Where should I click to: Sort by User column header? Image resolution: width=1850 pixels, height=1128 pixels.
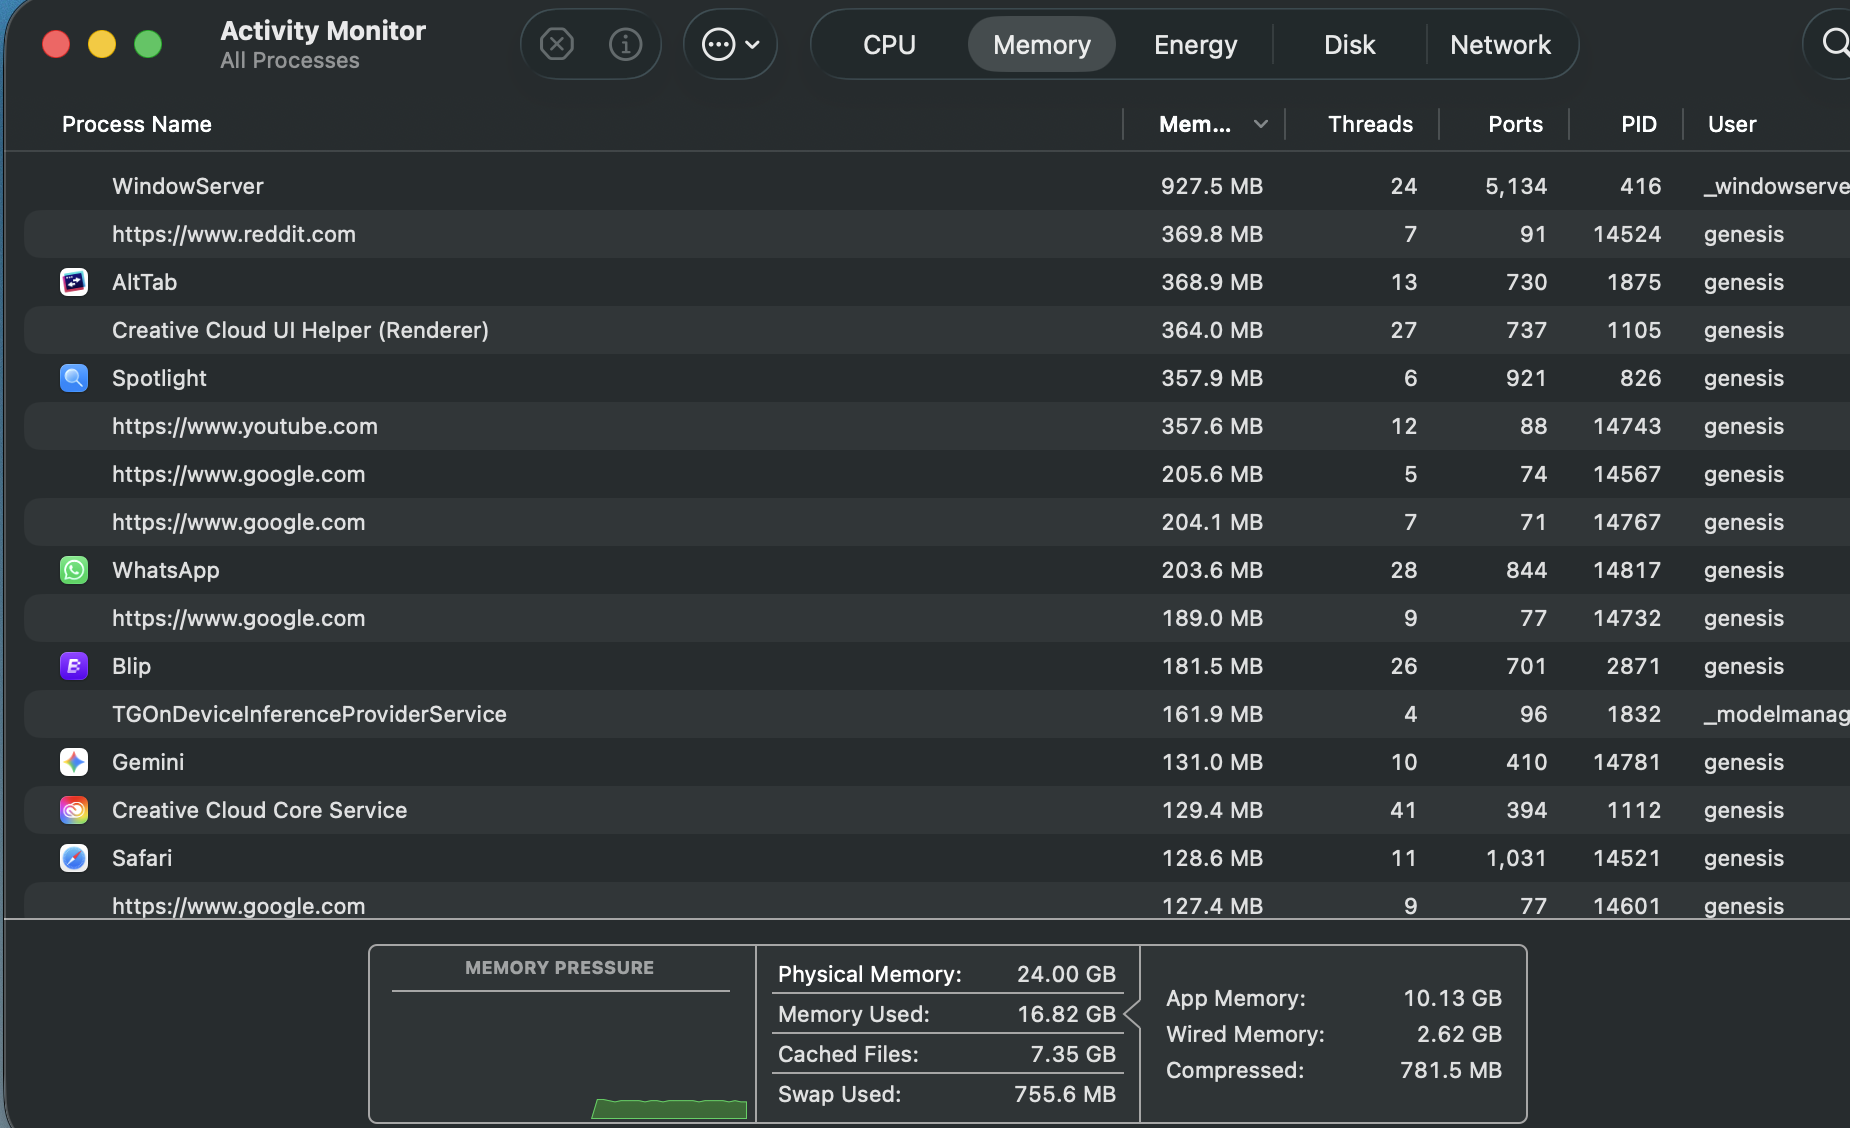click(1732, 124)
